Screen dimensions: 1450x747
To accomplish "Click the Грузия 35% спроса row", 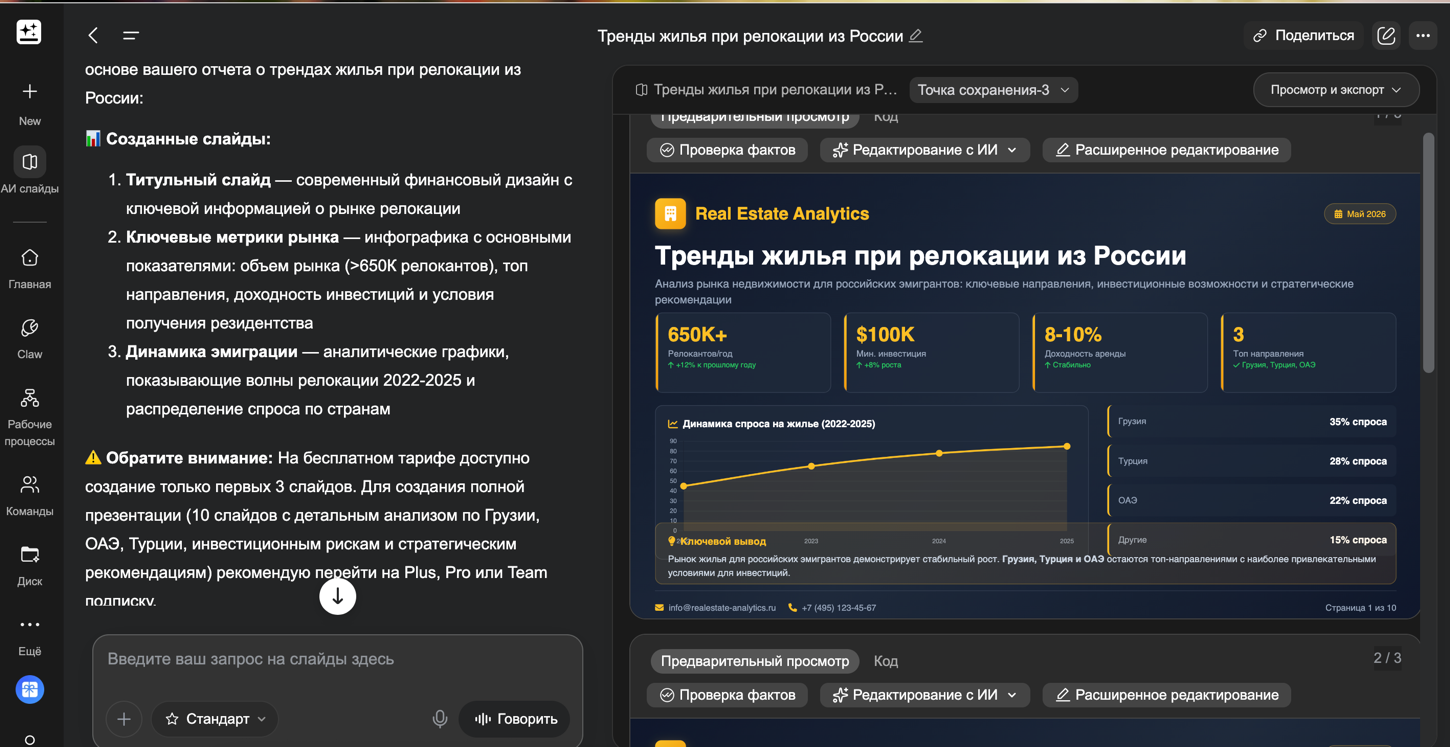I will coord(1252,421).
